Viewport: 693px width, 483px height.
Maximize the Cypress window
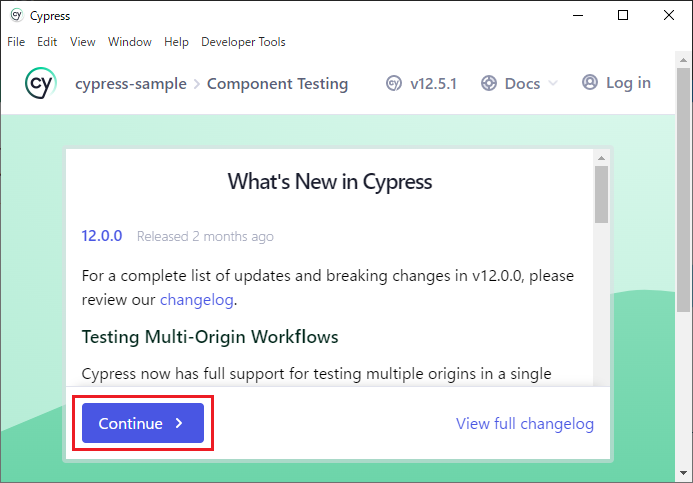(x=623, y=15)
